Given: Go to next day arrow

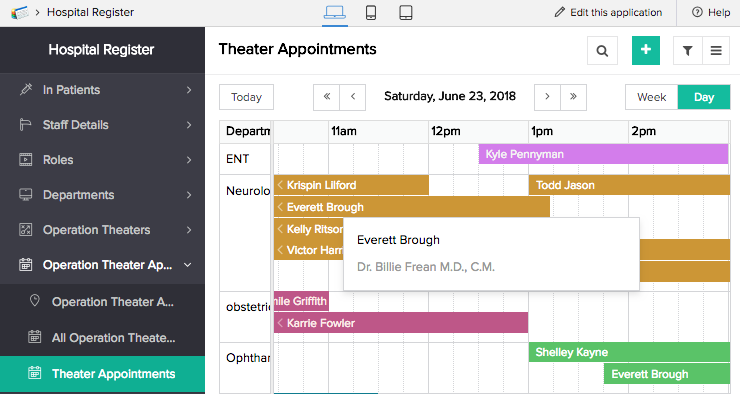Looking at the screenshot, I should pyautogui.click(x=547, y=97).
